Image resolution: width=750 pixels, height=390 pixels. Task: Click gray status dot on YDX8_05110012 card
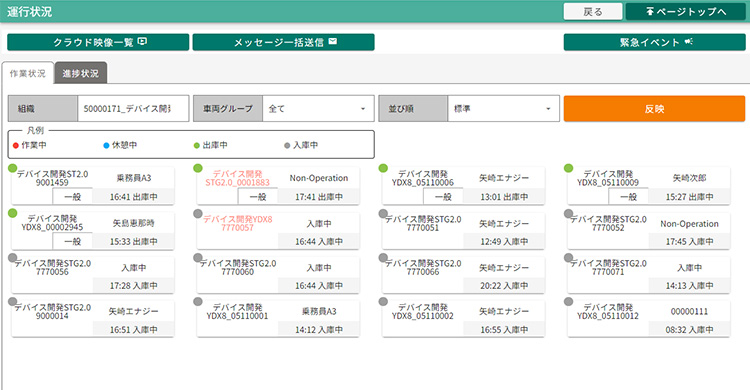(x=568, y=301)
